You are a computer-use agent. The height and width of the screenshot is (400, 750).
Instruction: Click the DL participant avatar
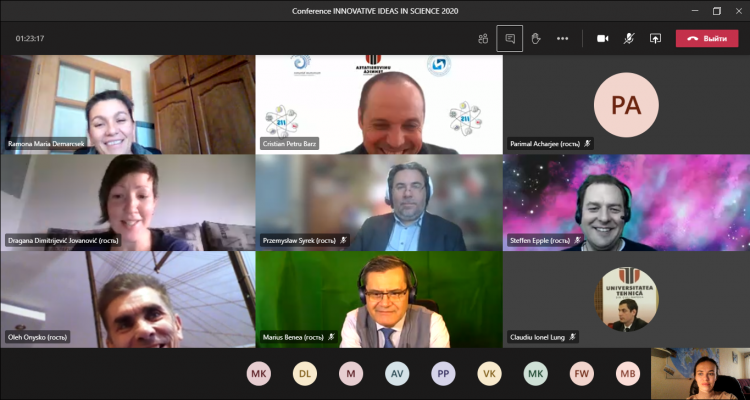point(305,374)
